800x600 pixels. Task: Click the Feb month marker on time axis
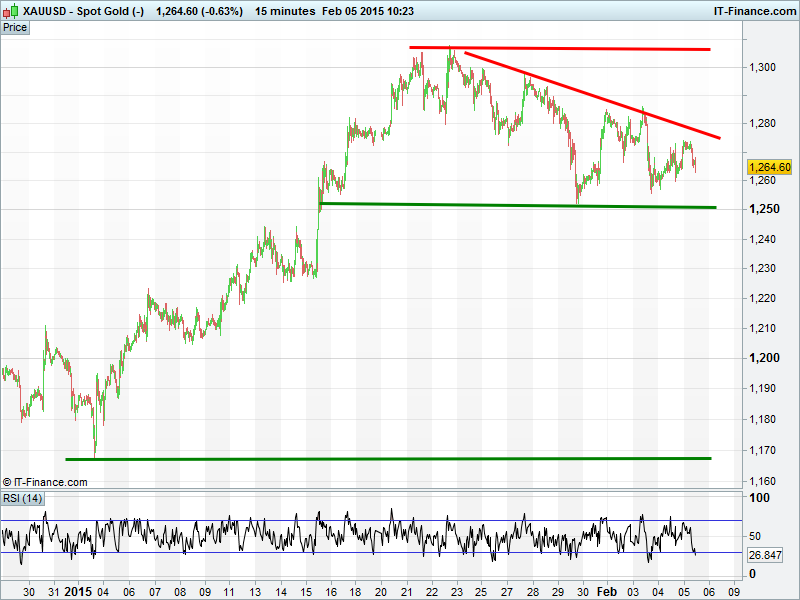608,591
